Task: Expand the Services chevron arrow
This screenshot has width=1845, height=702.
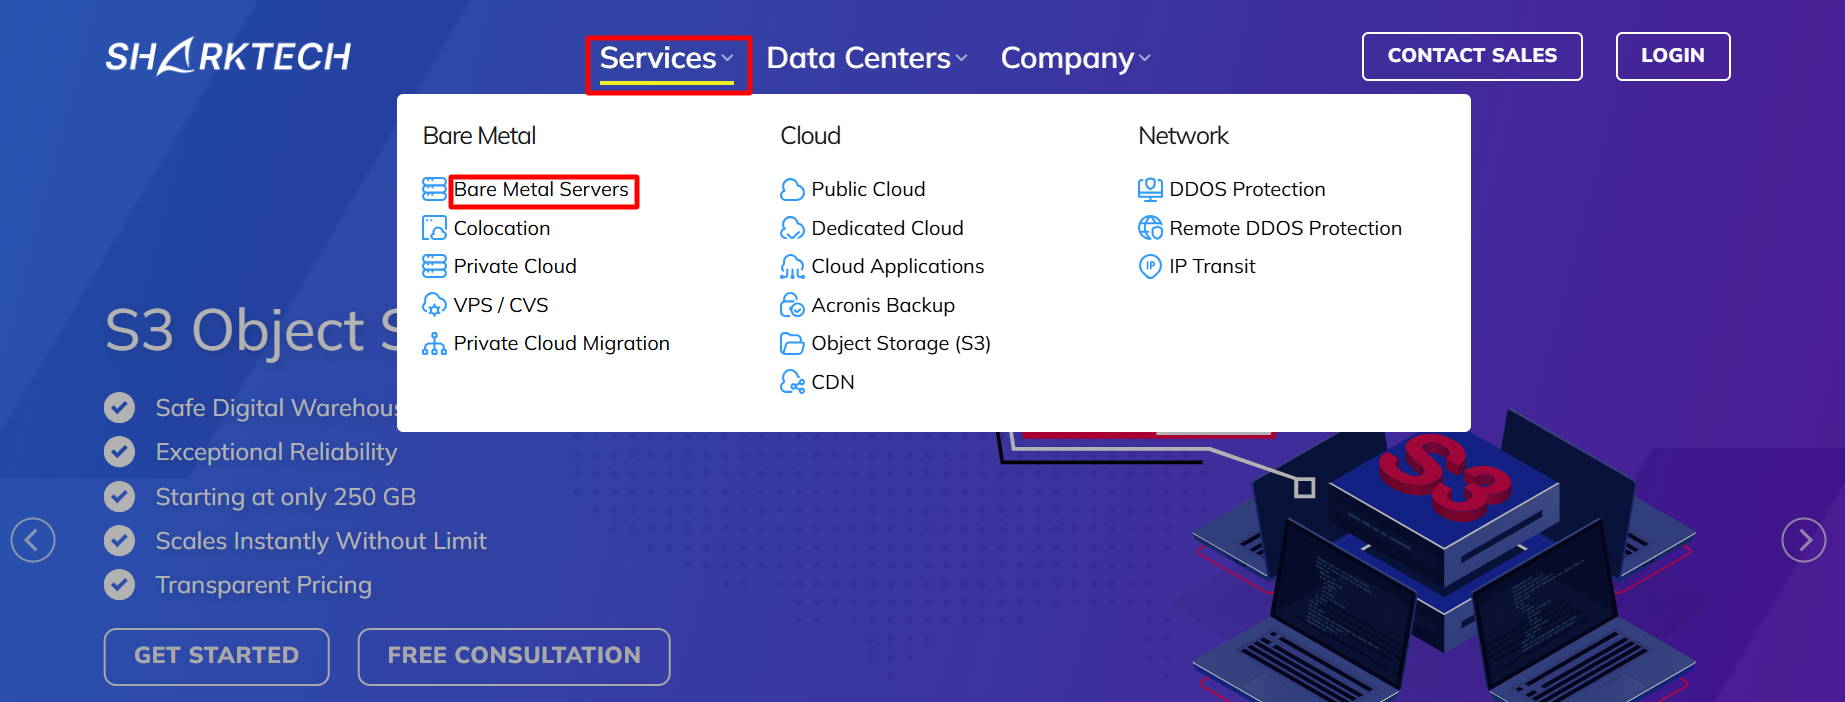Action: click(x=727, y=59)
